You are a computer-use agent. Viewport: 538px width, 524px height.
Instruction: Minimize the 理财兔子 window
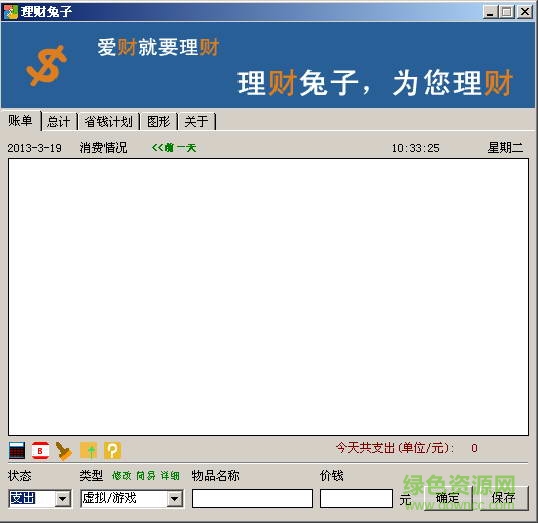coord(490,12)
